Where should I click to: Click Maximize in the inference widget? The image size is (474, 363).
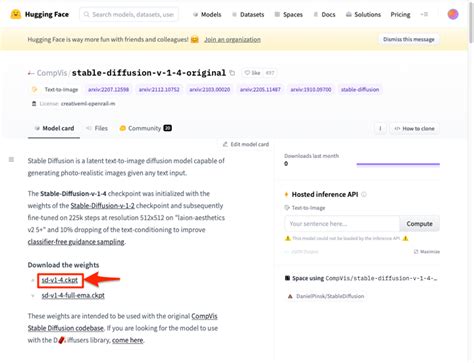[427, 251]
